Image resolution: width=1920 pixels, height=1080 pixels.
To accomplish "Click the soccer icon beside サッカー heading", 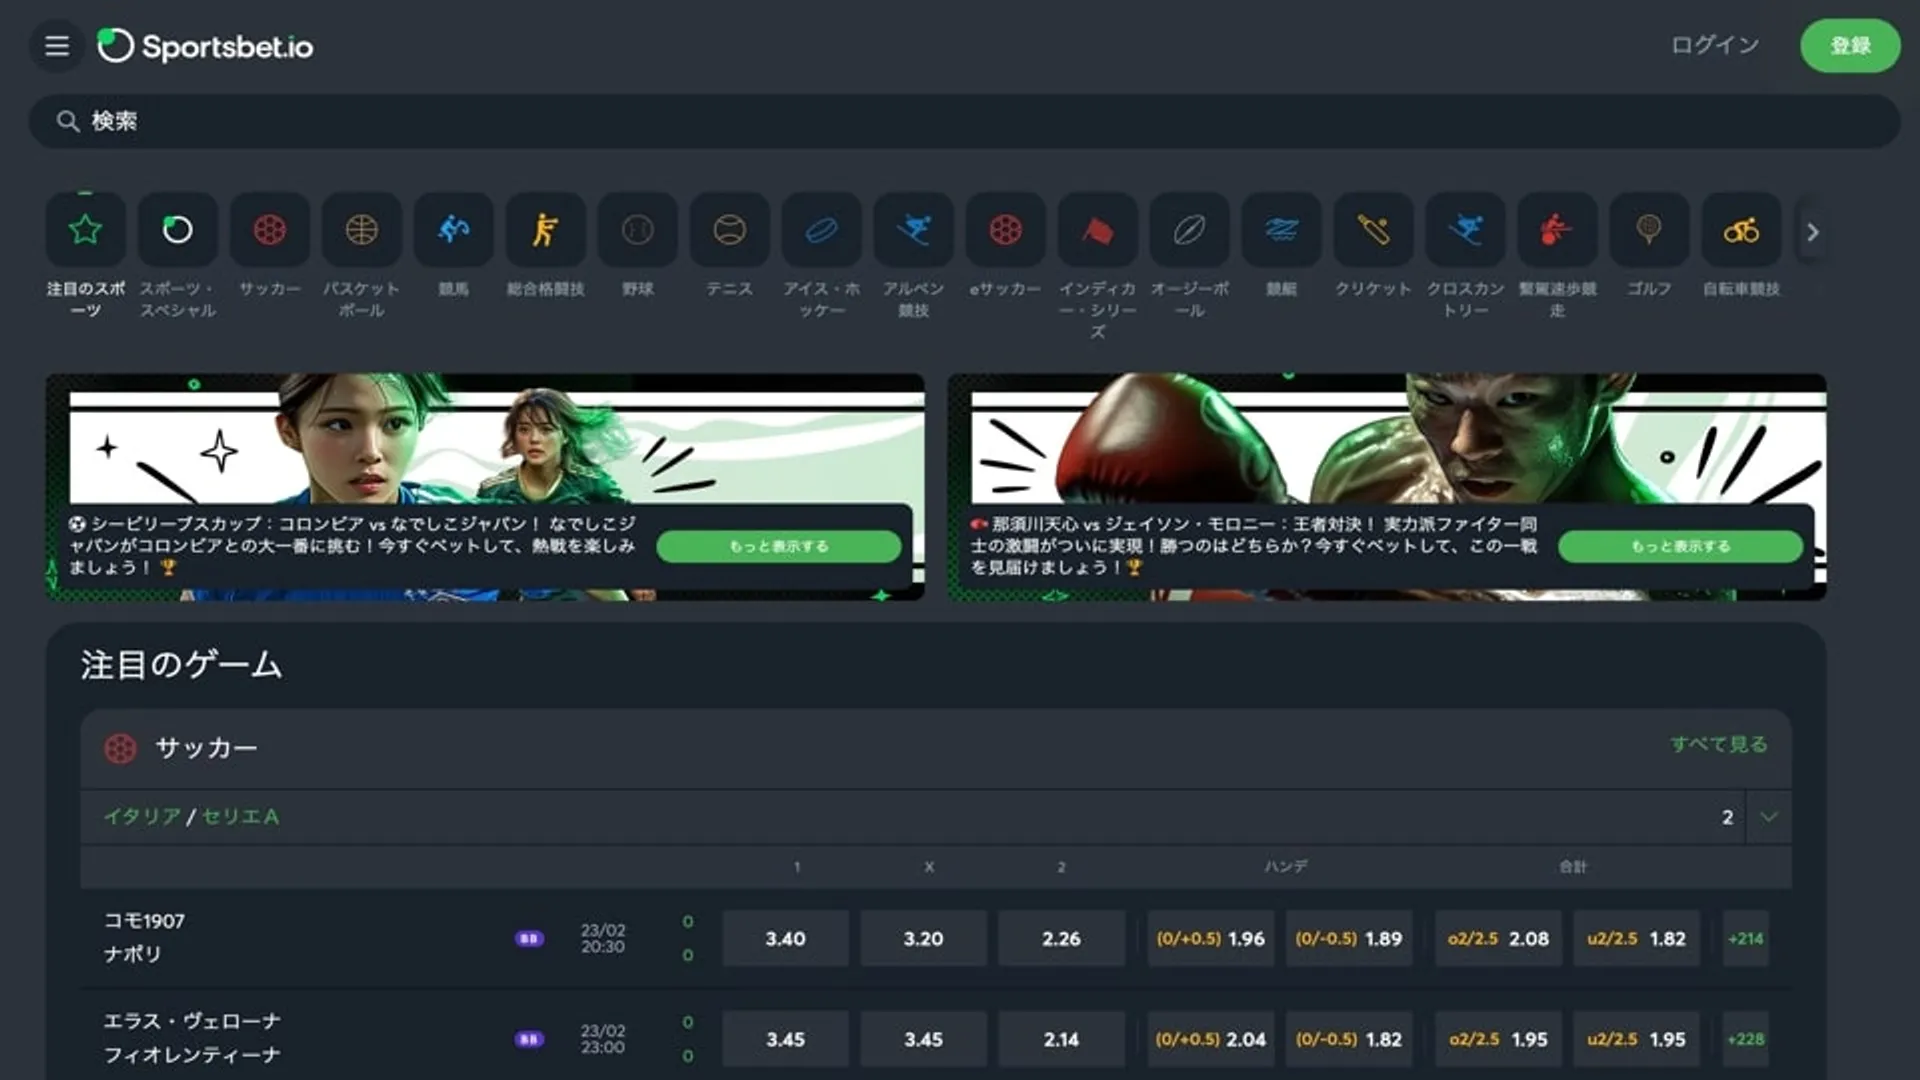I will (120, 748).
